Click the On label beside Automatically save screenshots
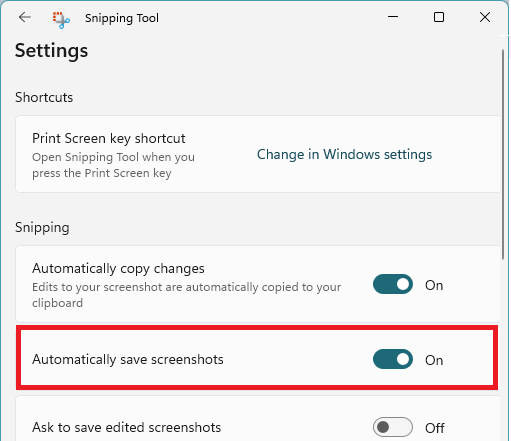This screenshot has width=511, height=441. tap(434, 360)
